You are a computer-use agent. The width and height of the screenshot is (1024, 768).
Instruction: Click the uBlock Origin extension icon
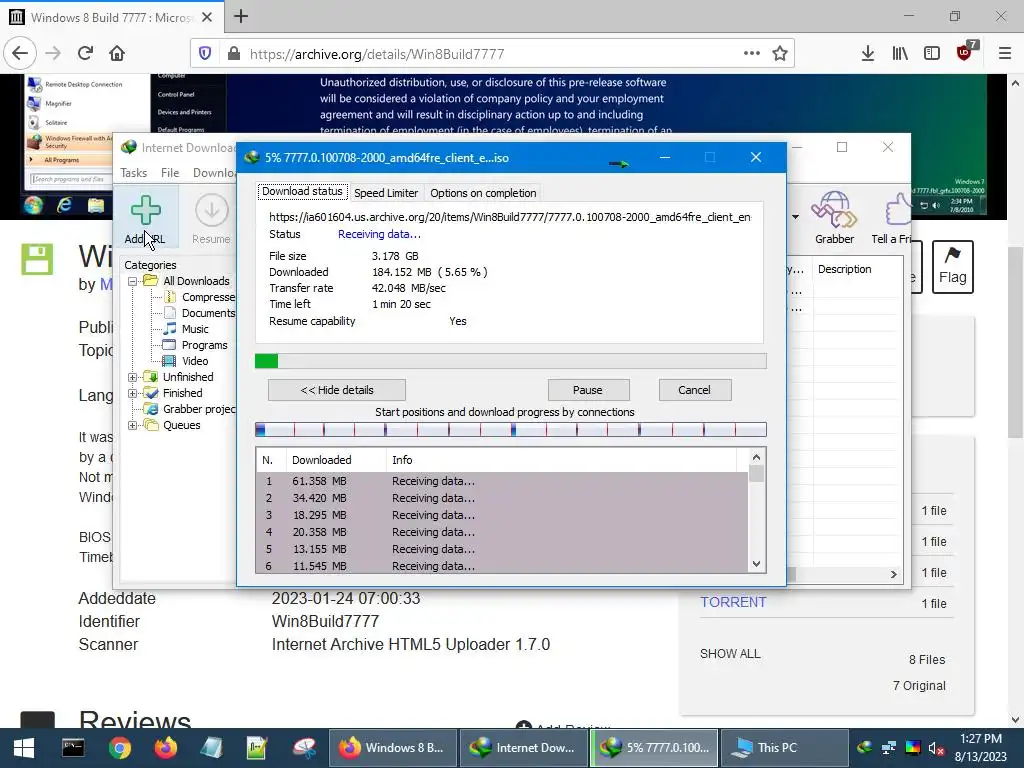[966, 52]
